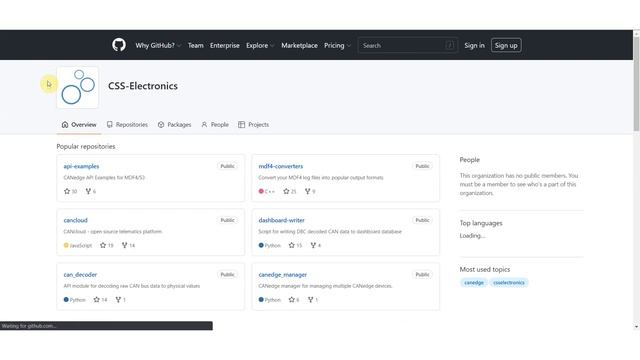The width and height of the screenshot is (640, 360).
Task: Expand the Pricing dropdown menu
Action: [x=337, y=45]
